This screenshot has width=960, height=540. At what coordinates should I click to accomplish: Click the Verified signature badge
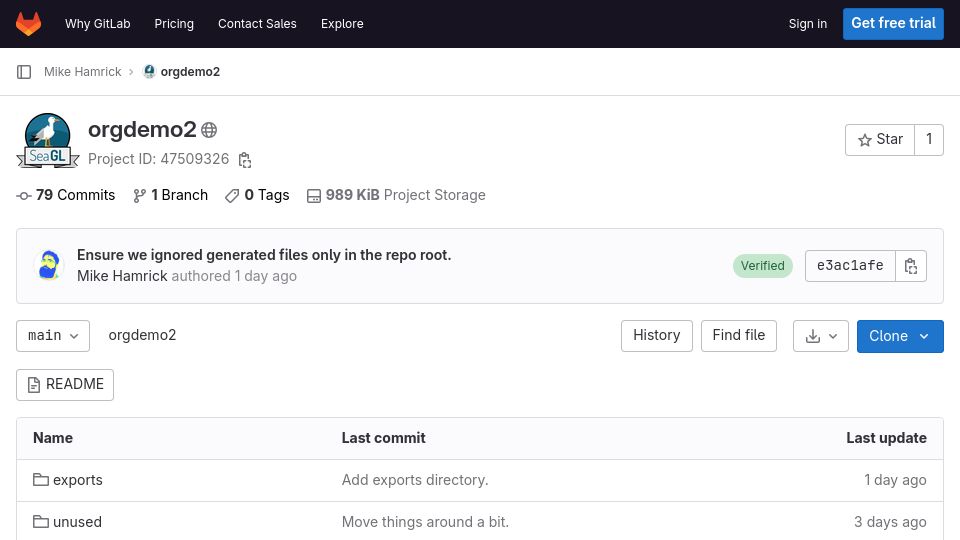coord(762,266)
